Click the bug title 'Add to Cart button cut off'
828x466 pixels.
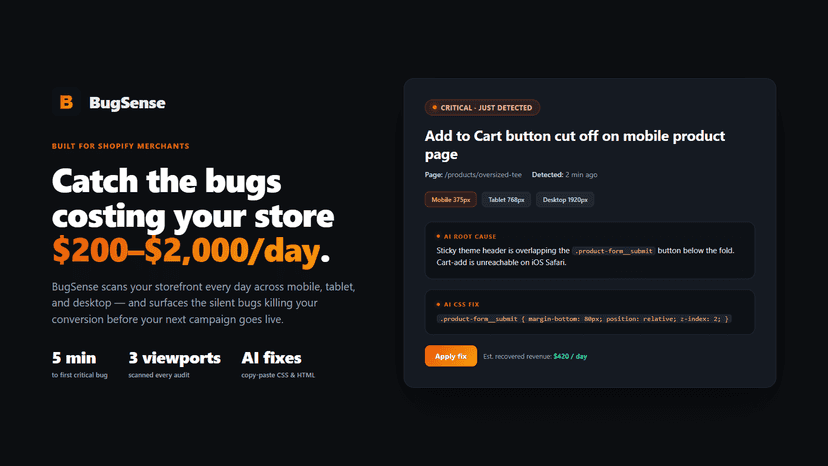click(x=575, y=145)
